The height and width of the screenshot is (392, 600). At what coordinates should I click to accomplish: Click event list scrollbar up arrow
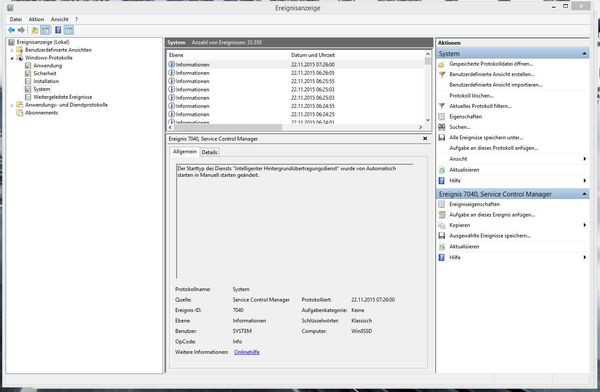pyautogui.click(x=428, y=54)
